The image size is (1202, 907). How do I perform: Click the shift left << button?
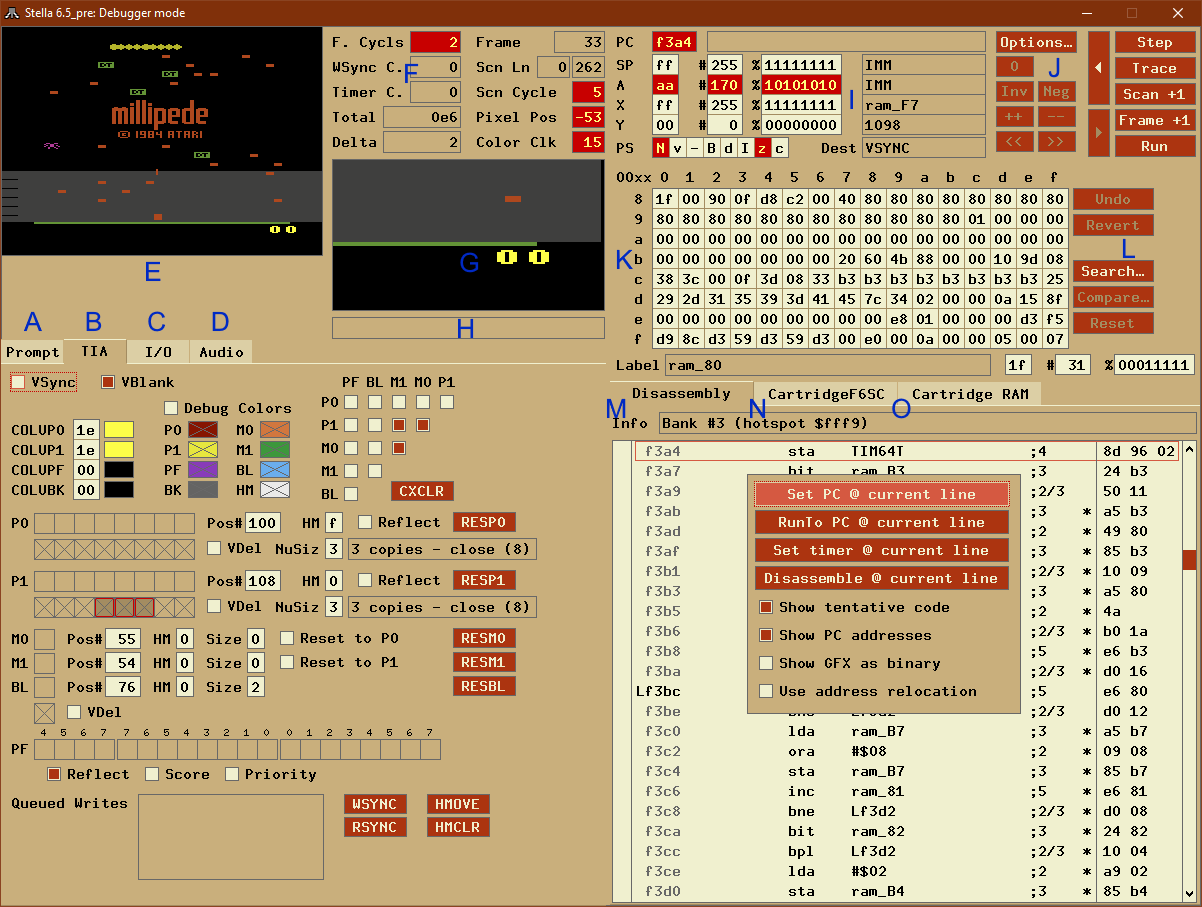click(1014, 141)
